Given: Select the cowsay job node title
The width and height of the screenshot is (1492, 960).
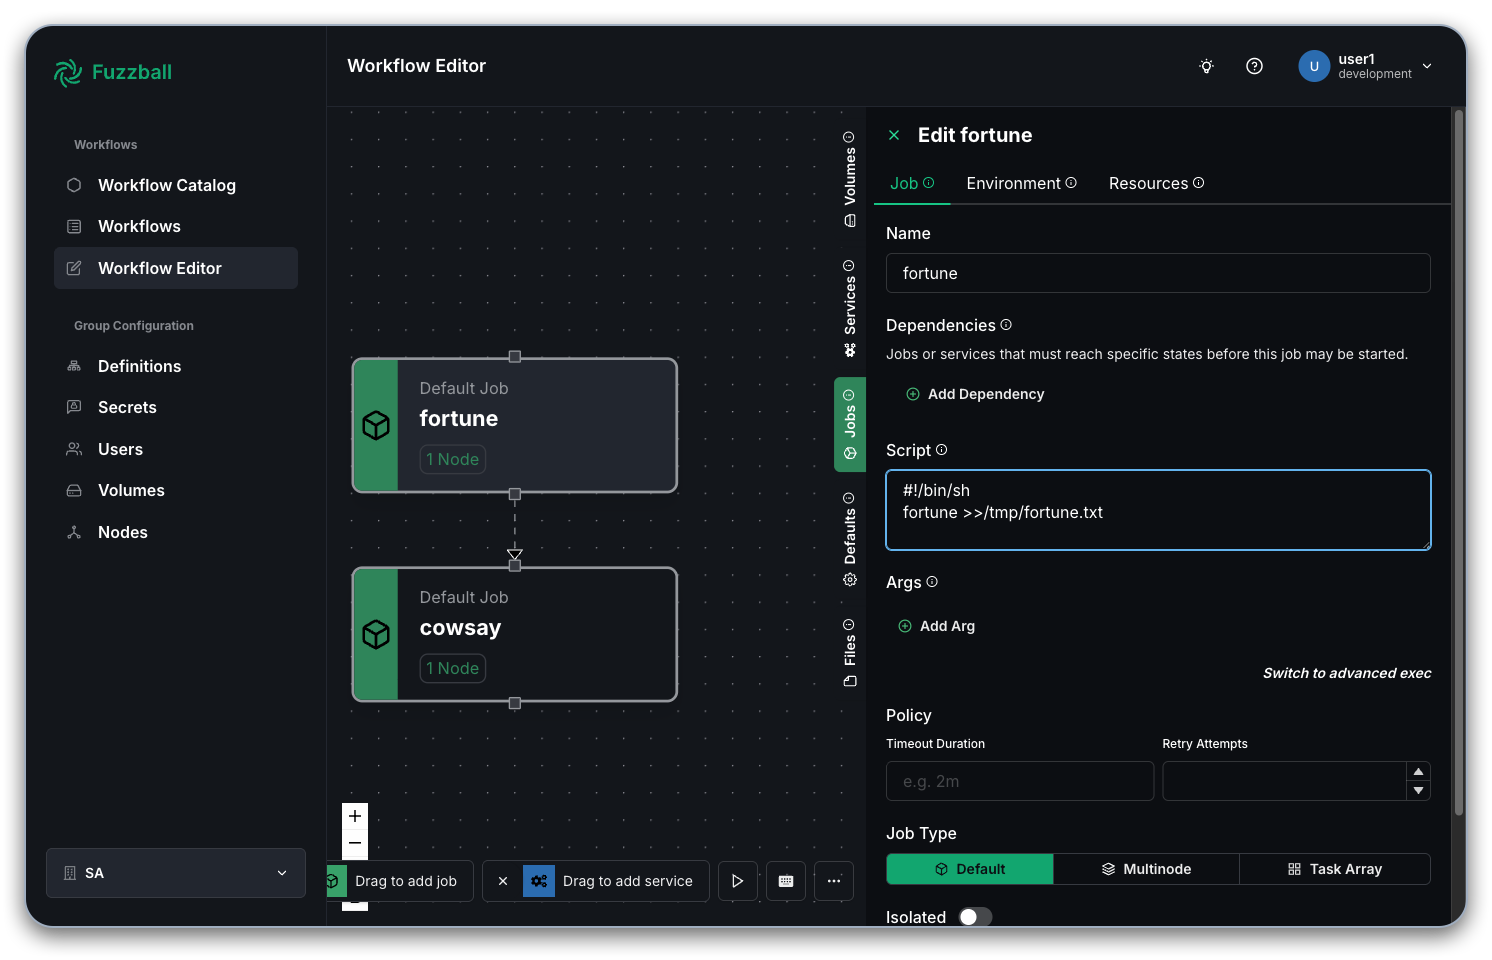Looking at the screenshot, I should pos(460,628).
